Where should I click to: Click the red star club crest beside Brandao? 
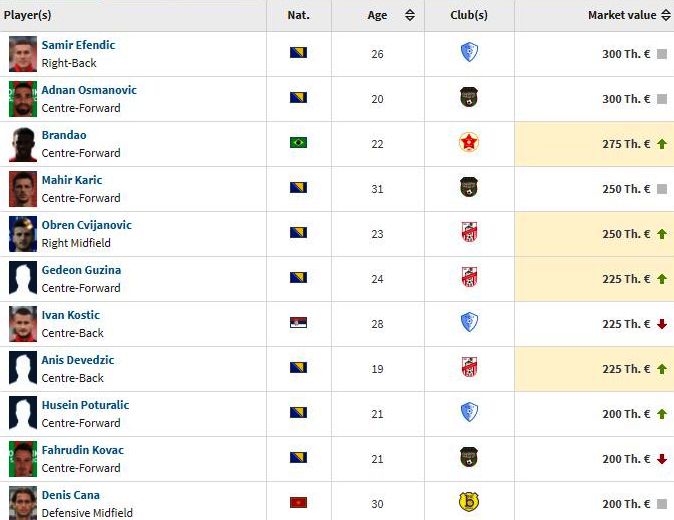pos(469,142)
